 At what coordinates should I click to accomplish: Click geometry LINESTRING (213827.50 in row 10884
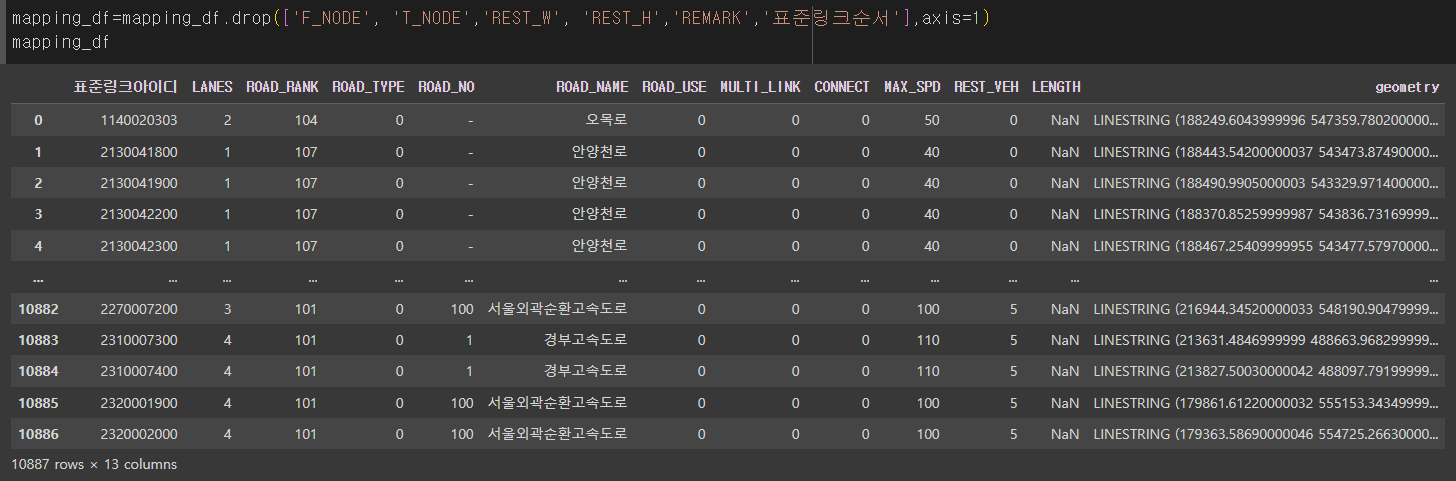pos(1266,372)
